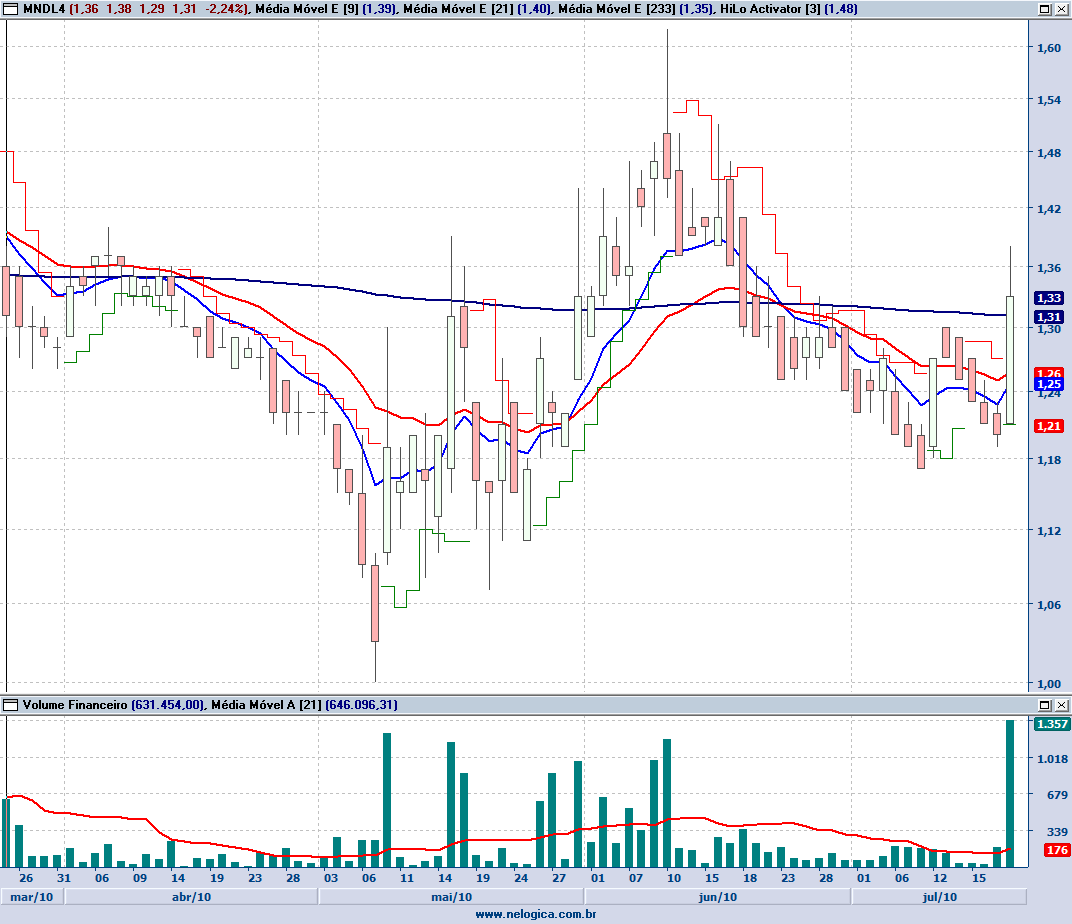Viewport: 1072px width, 924px height.
Task: Click the tallest last volume bar
Action: pyautogui.click(x=1010, y=793)
